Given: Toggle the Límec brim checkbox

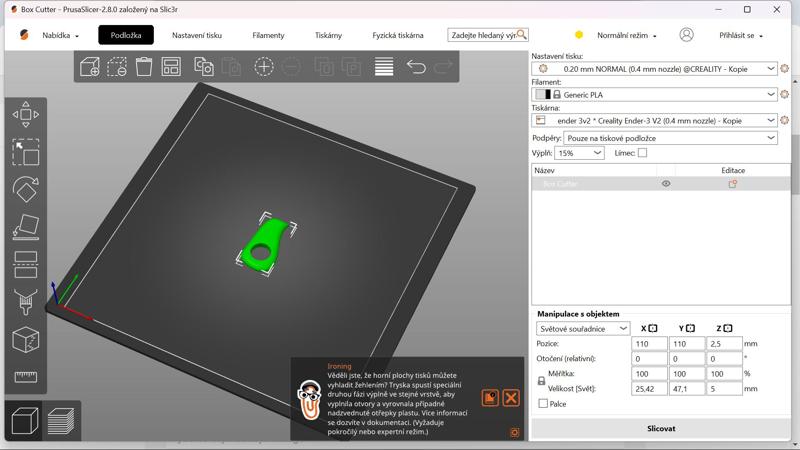Looking at the screenshot, I should pos(642,153).
